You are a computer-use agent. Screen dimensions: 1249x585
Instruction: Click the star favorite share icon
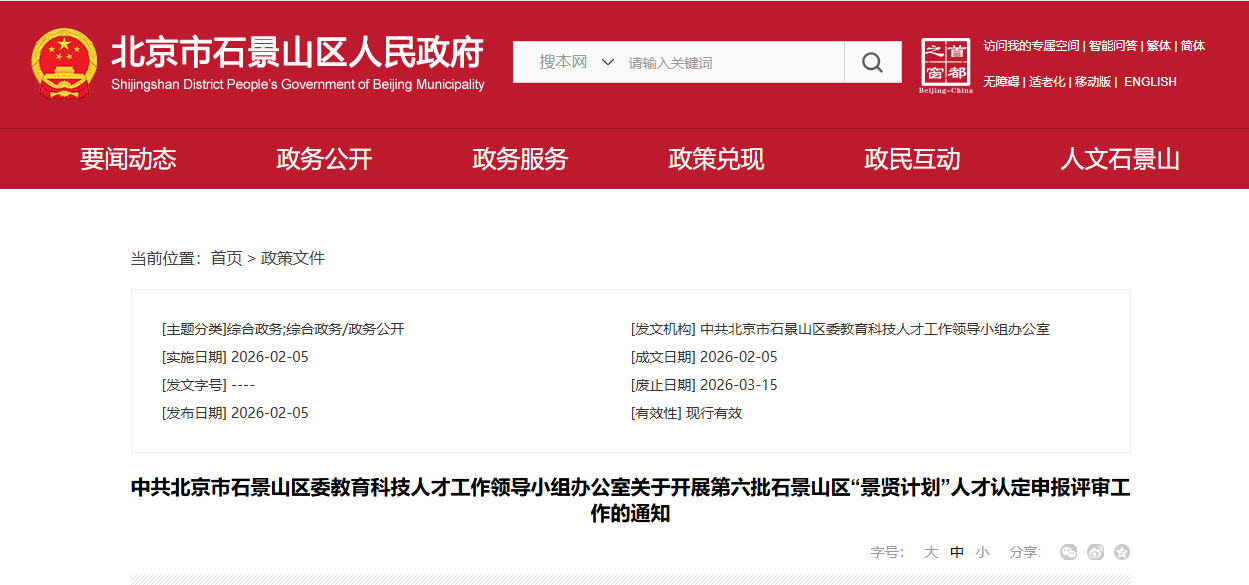tap(1122, 552)
